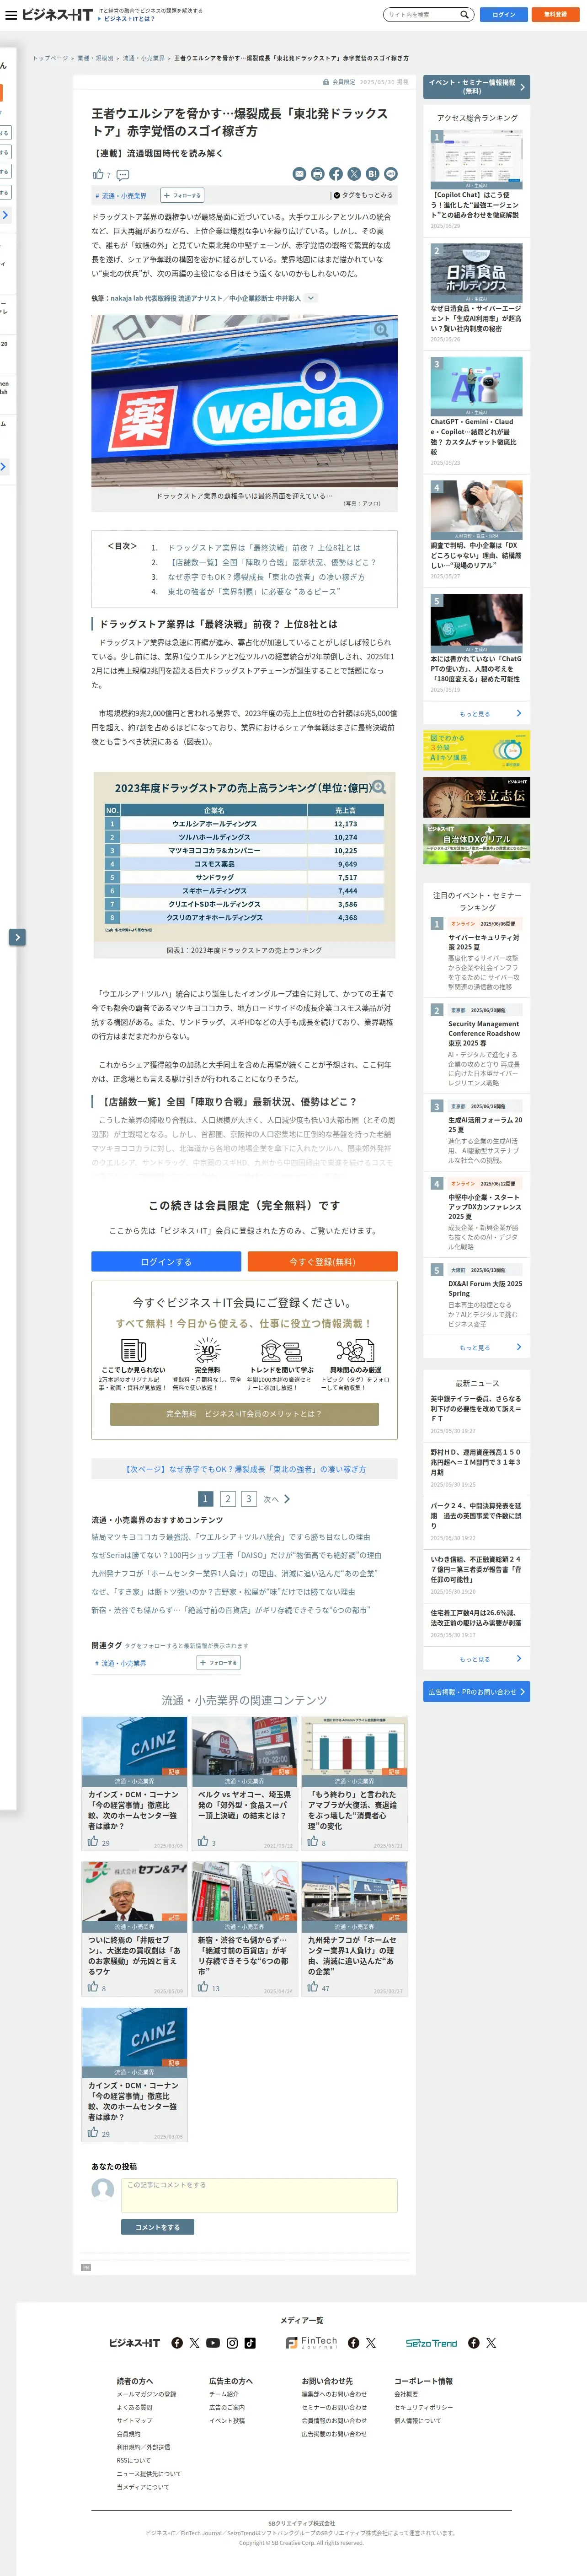The image size is (587, 2576).
Task: Open ビジネス+IT Facebook icon in footer
Action: tap(177, 2343)
